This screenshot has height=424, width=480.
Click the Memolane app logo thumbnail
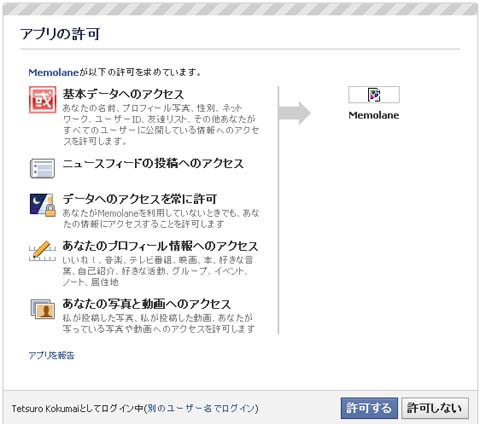coord(374,95)
